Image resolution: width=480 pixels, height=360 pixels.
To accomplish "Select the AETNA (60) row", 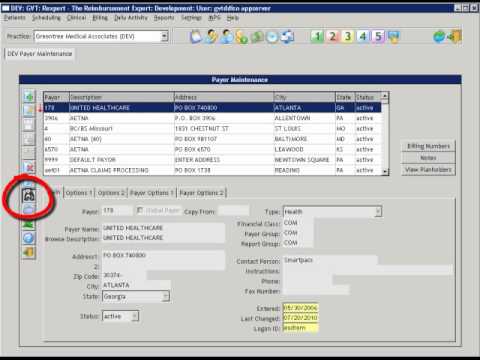I will pyautogui.click(x=212, y=139).
